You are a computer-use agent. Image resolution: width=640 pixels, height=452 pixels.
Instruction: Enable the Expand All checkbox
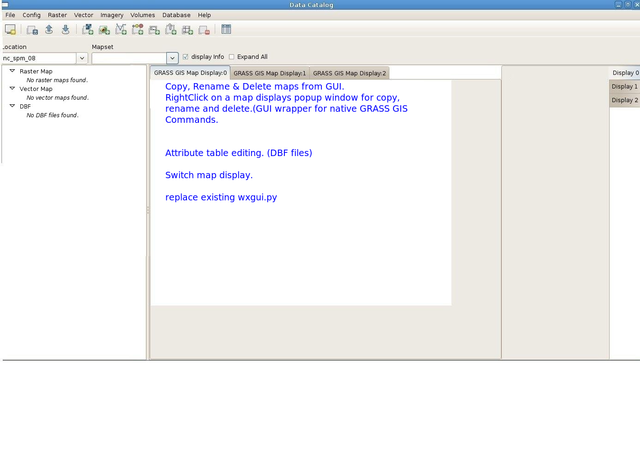232,57
